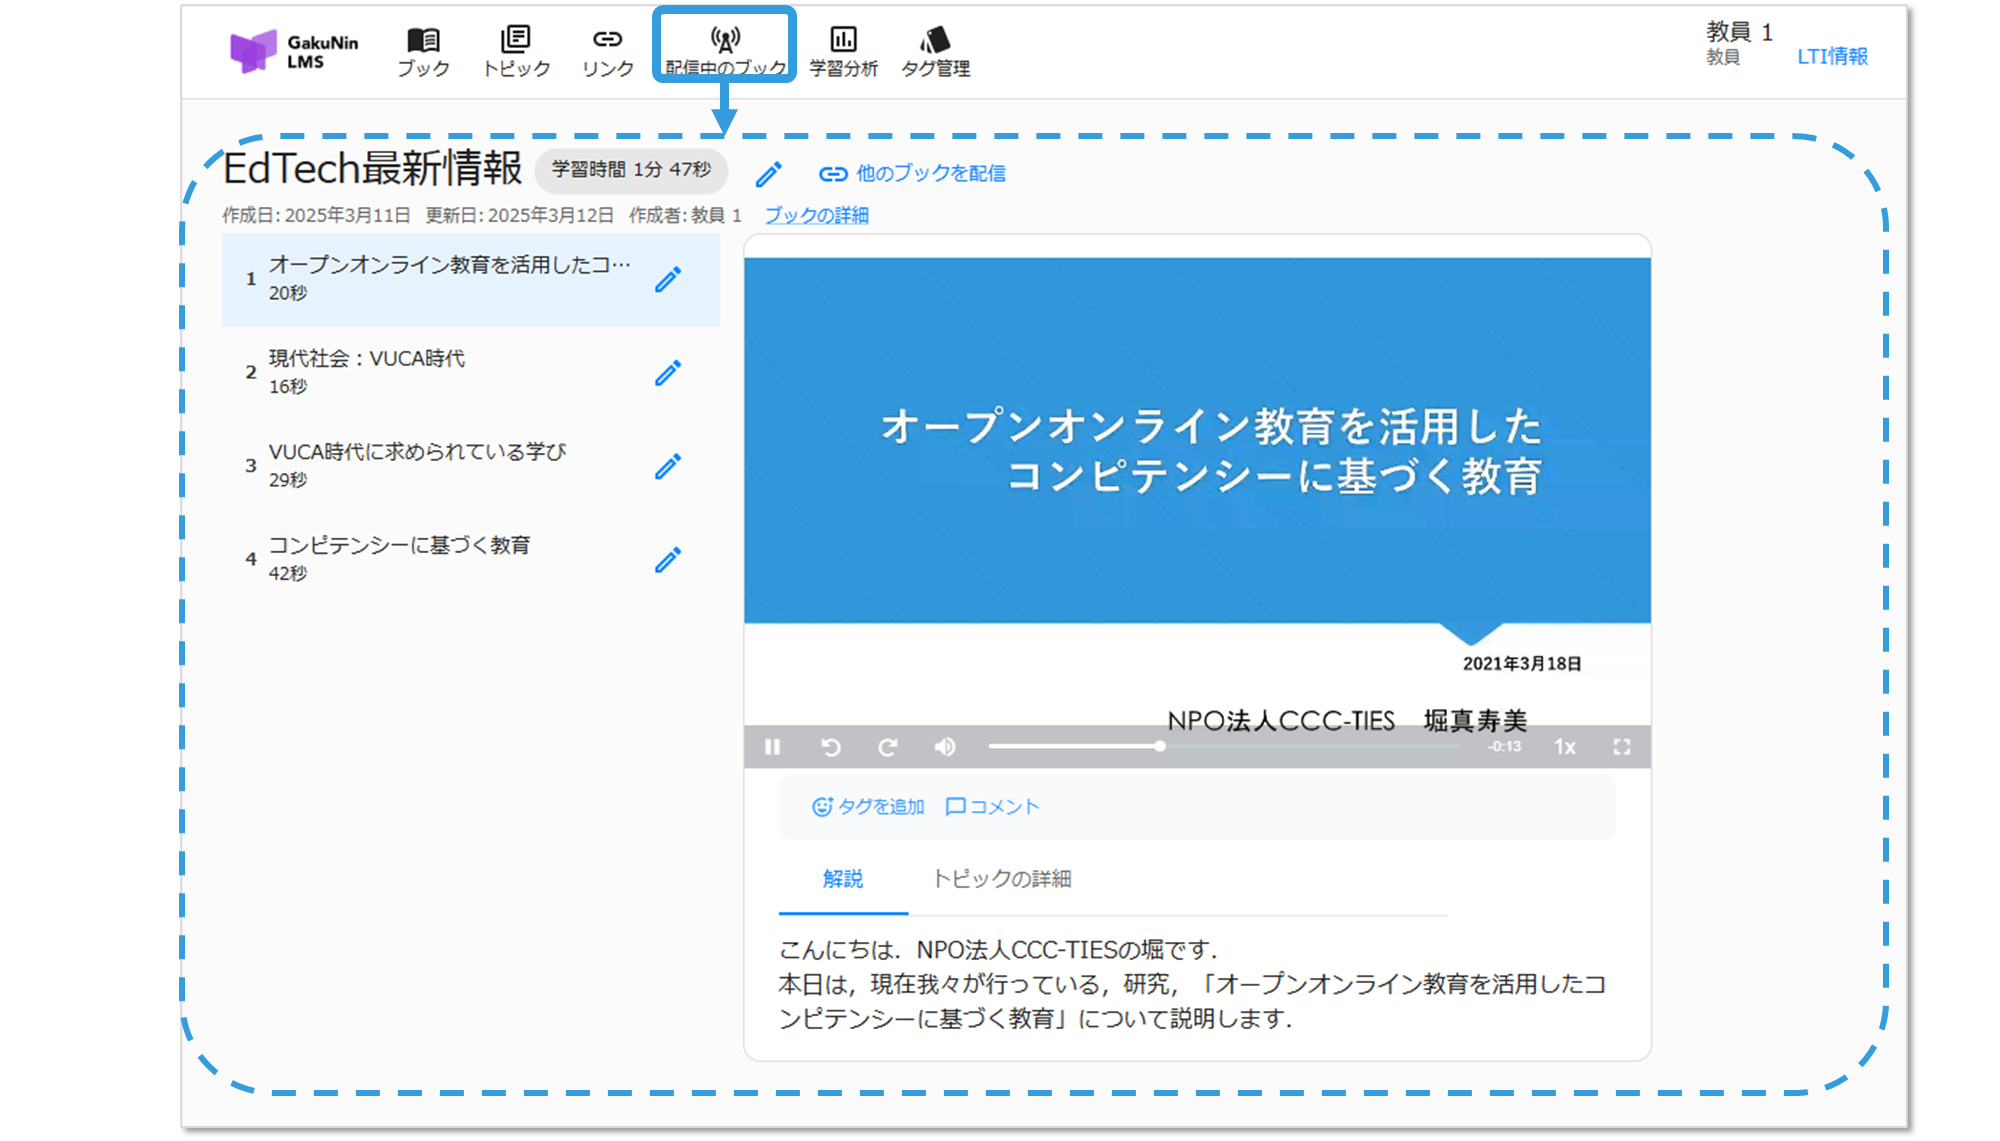The height and width of the screenshot is (1141, 2000).
Task: Rewind the video with back button
Action: pos(830,747)
